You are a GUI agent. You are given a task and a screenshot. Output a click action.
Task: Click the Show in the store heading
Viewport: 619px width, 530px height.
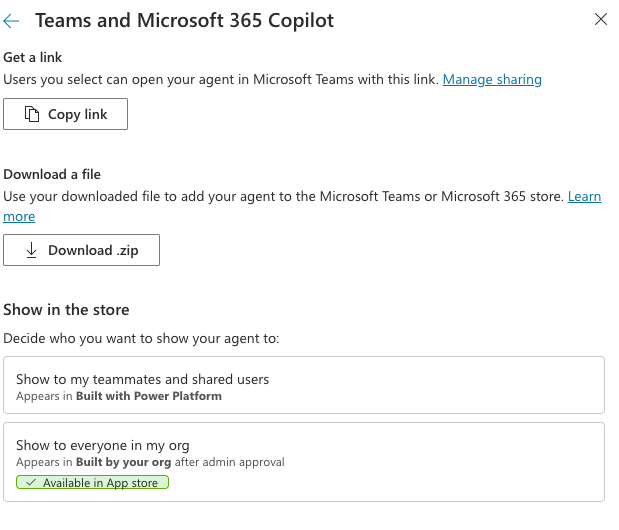click(x=66, y=310)
